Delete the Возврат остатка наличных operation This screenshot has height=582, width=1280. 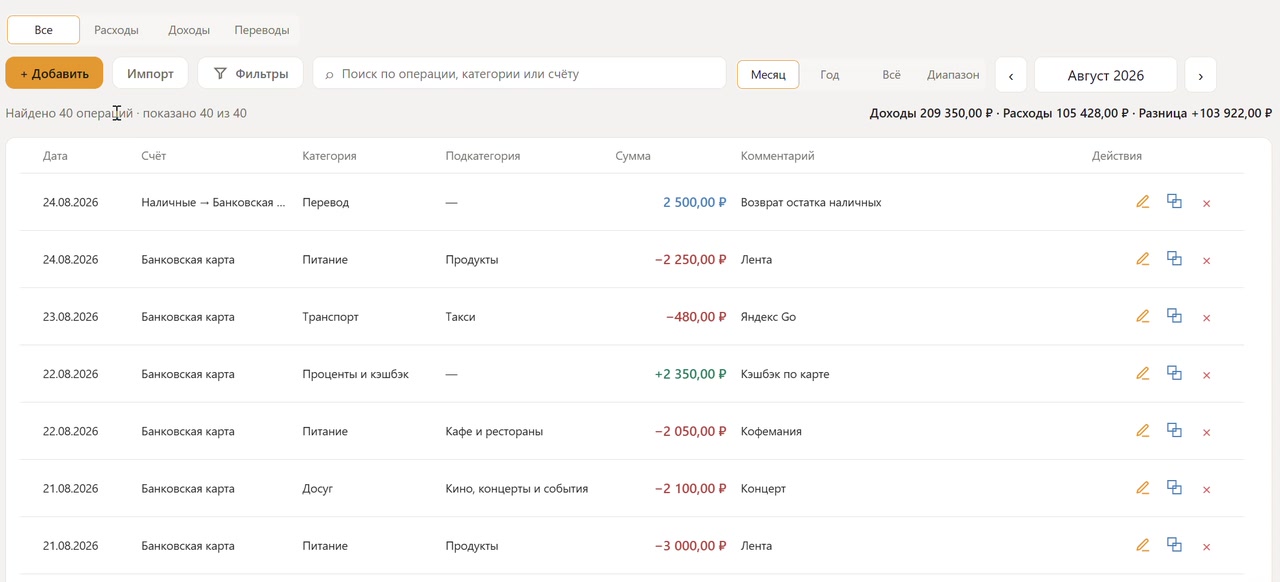pyautogui.click(x=1206, y=203)
